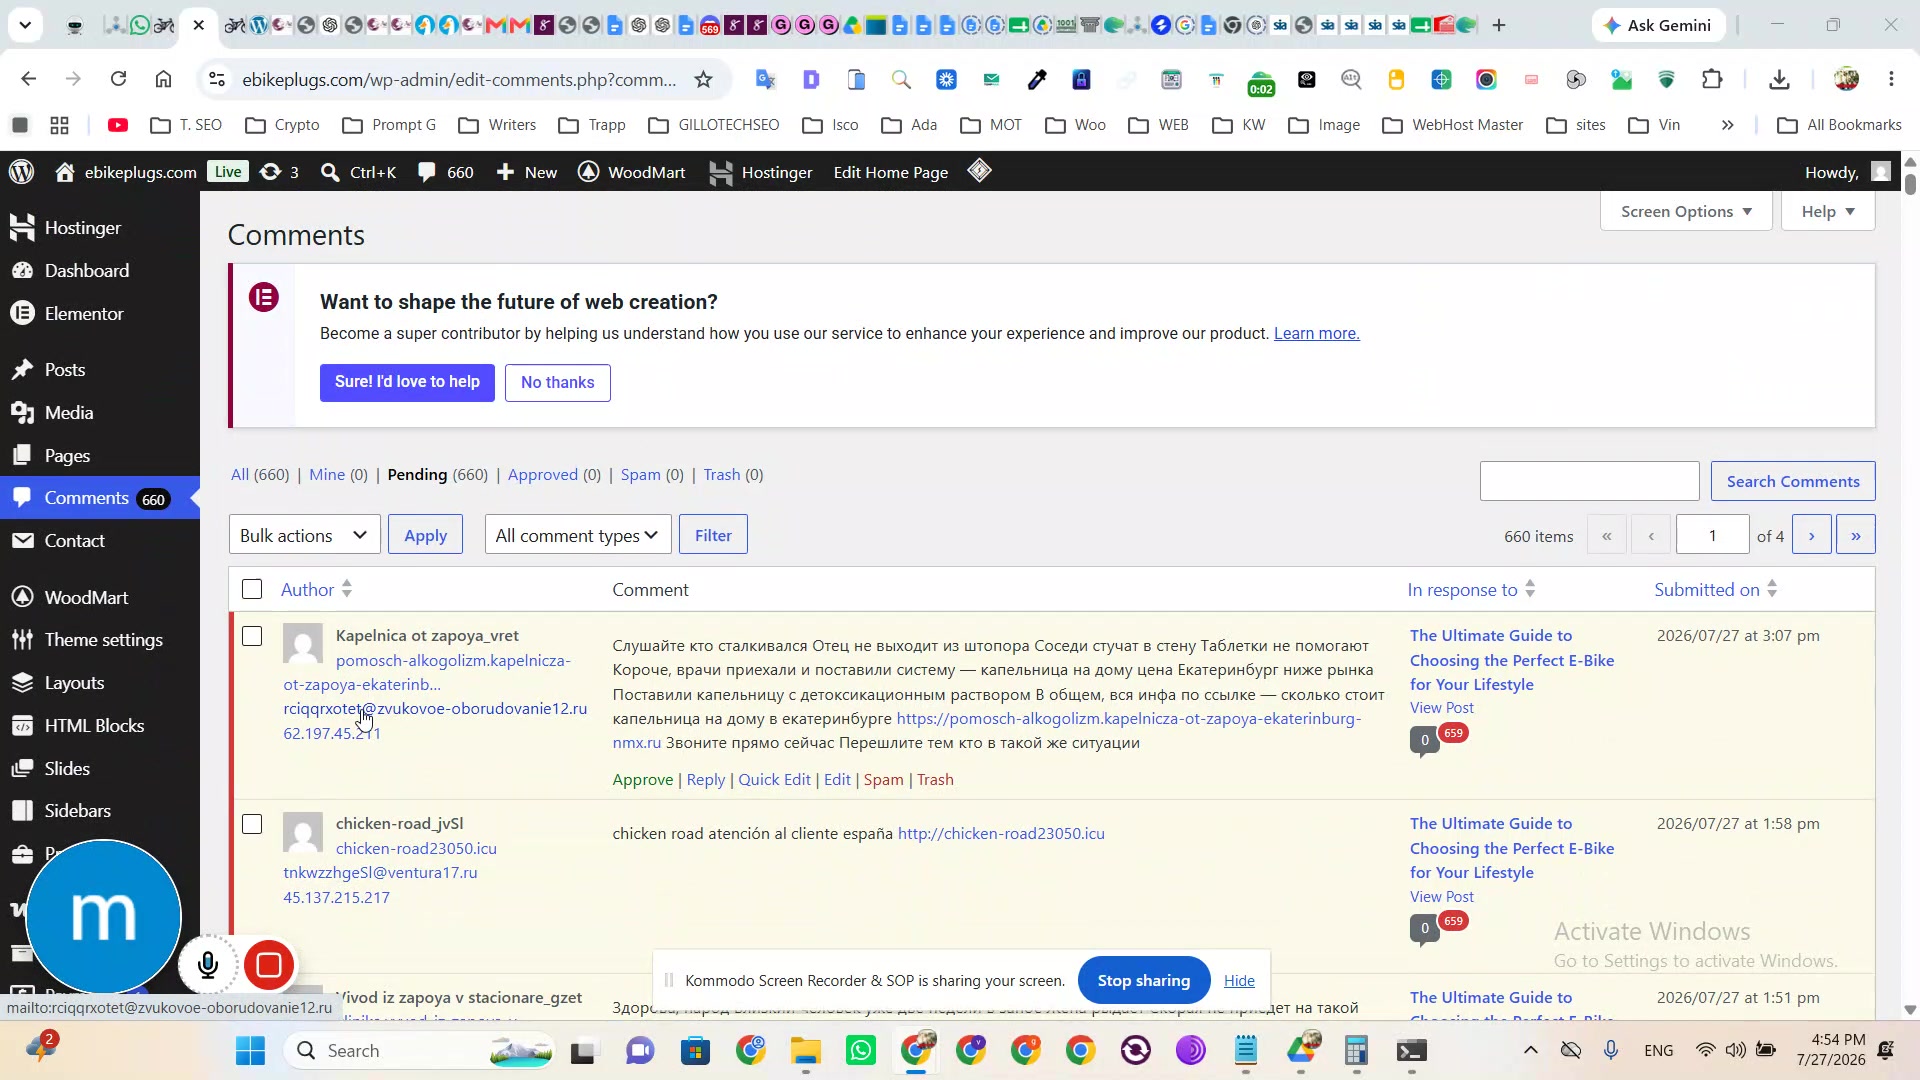
Task: Sort by Submitted on column
Action: (x=1716, y=589)
